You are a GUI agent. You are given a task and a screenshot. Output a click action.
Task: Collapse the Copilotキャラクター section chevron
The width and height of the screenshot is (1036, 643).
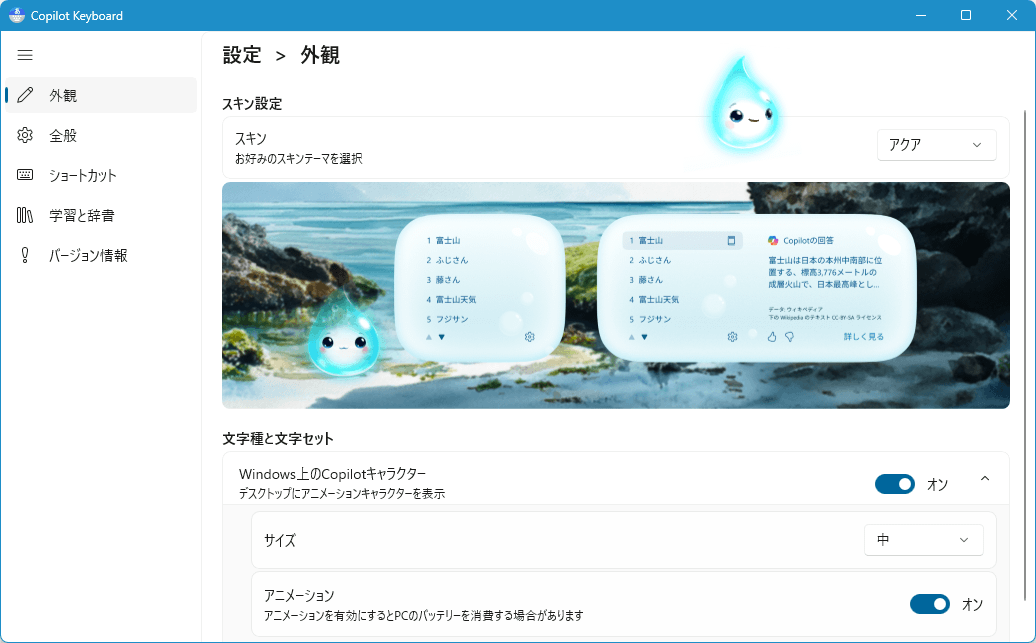click(985, 480)
